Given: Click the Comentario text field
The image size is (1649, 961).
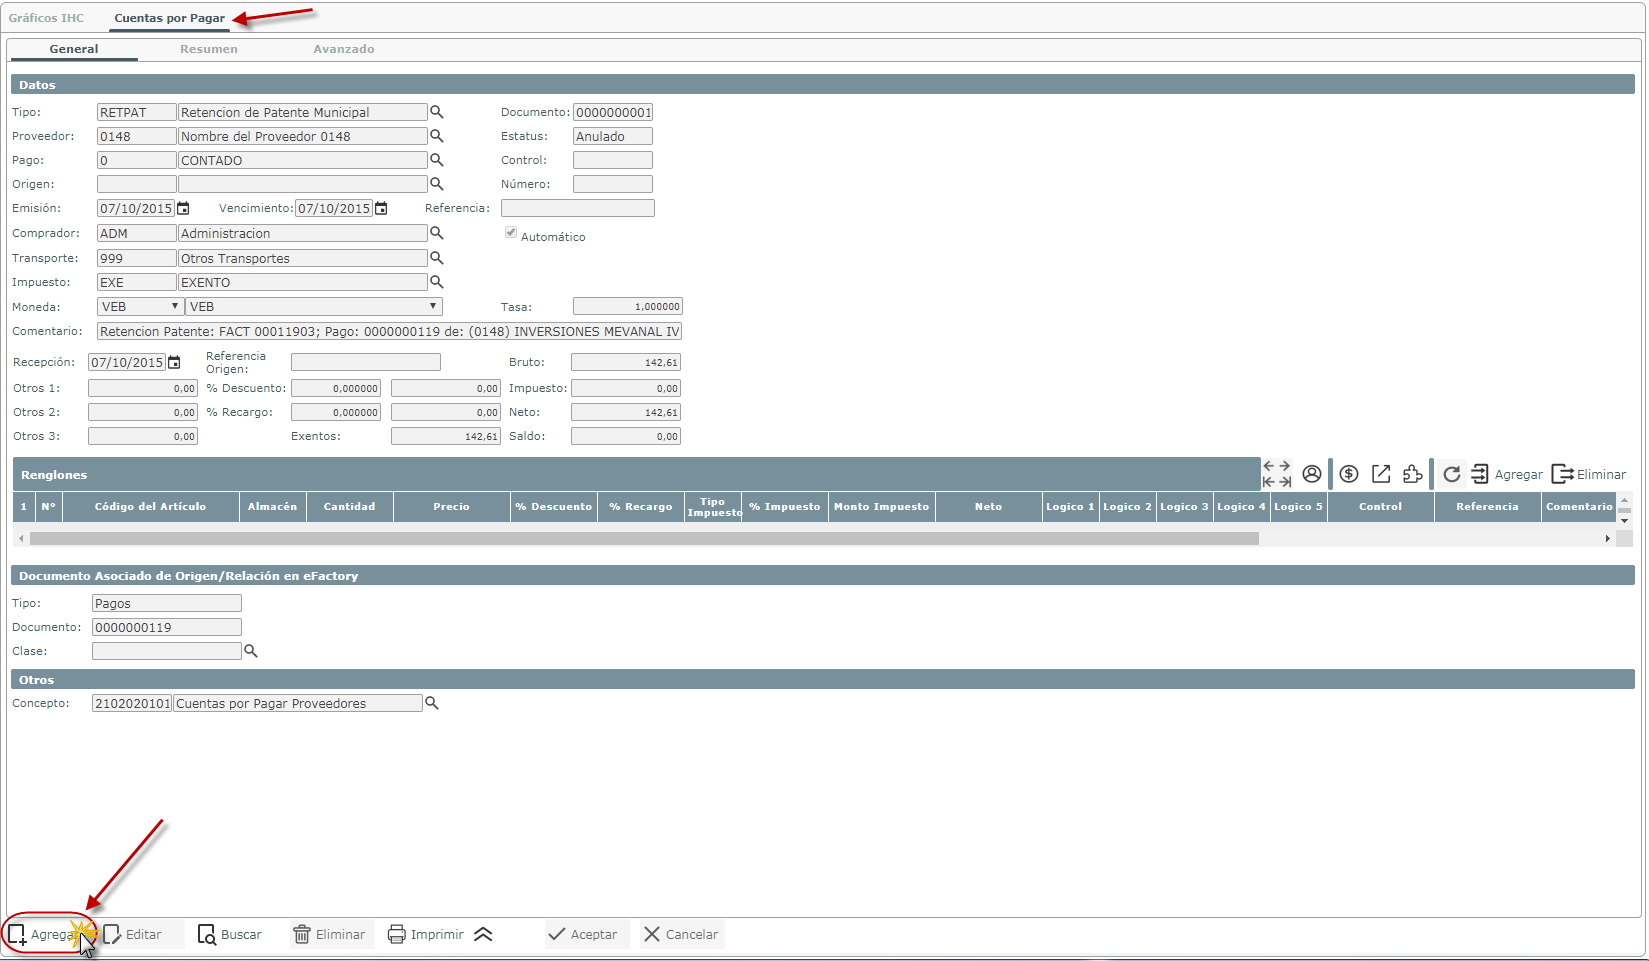Looking at the screenshot, I should click(389, 332).
